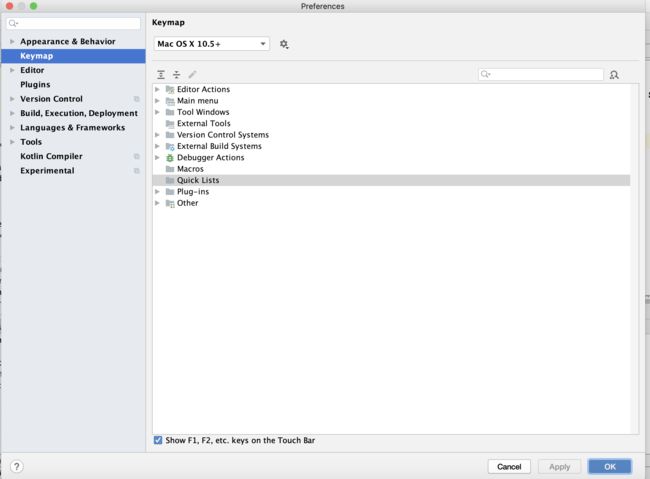Expand the Other tree node

click(x=158, y=203)
